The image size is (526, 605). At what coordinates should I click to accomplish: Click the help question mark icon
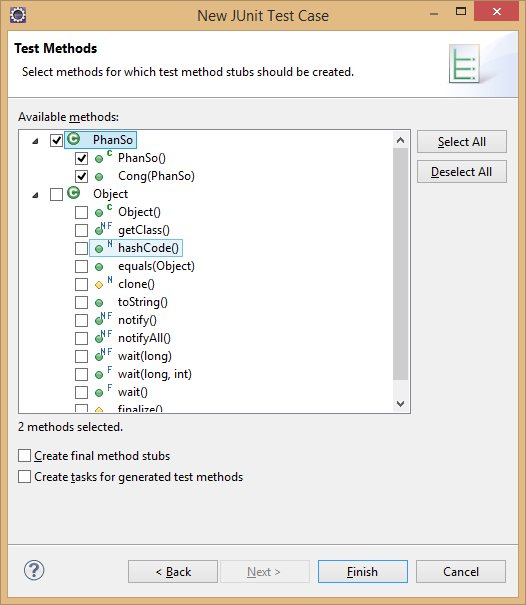(x=34, y=570)
